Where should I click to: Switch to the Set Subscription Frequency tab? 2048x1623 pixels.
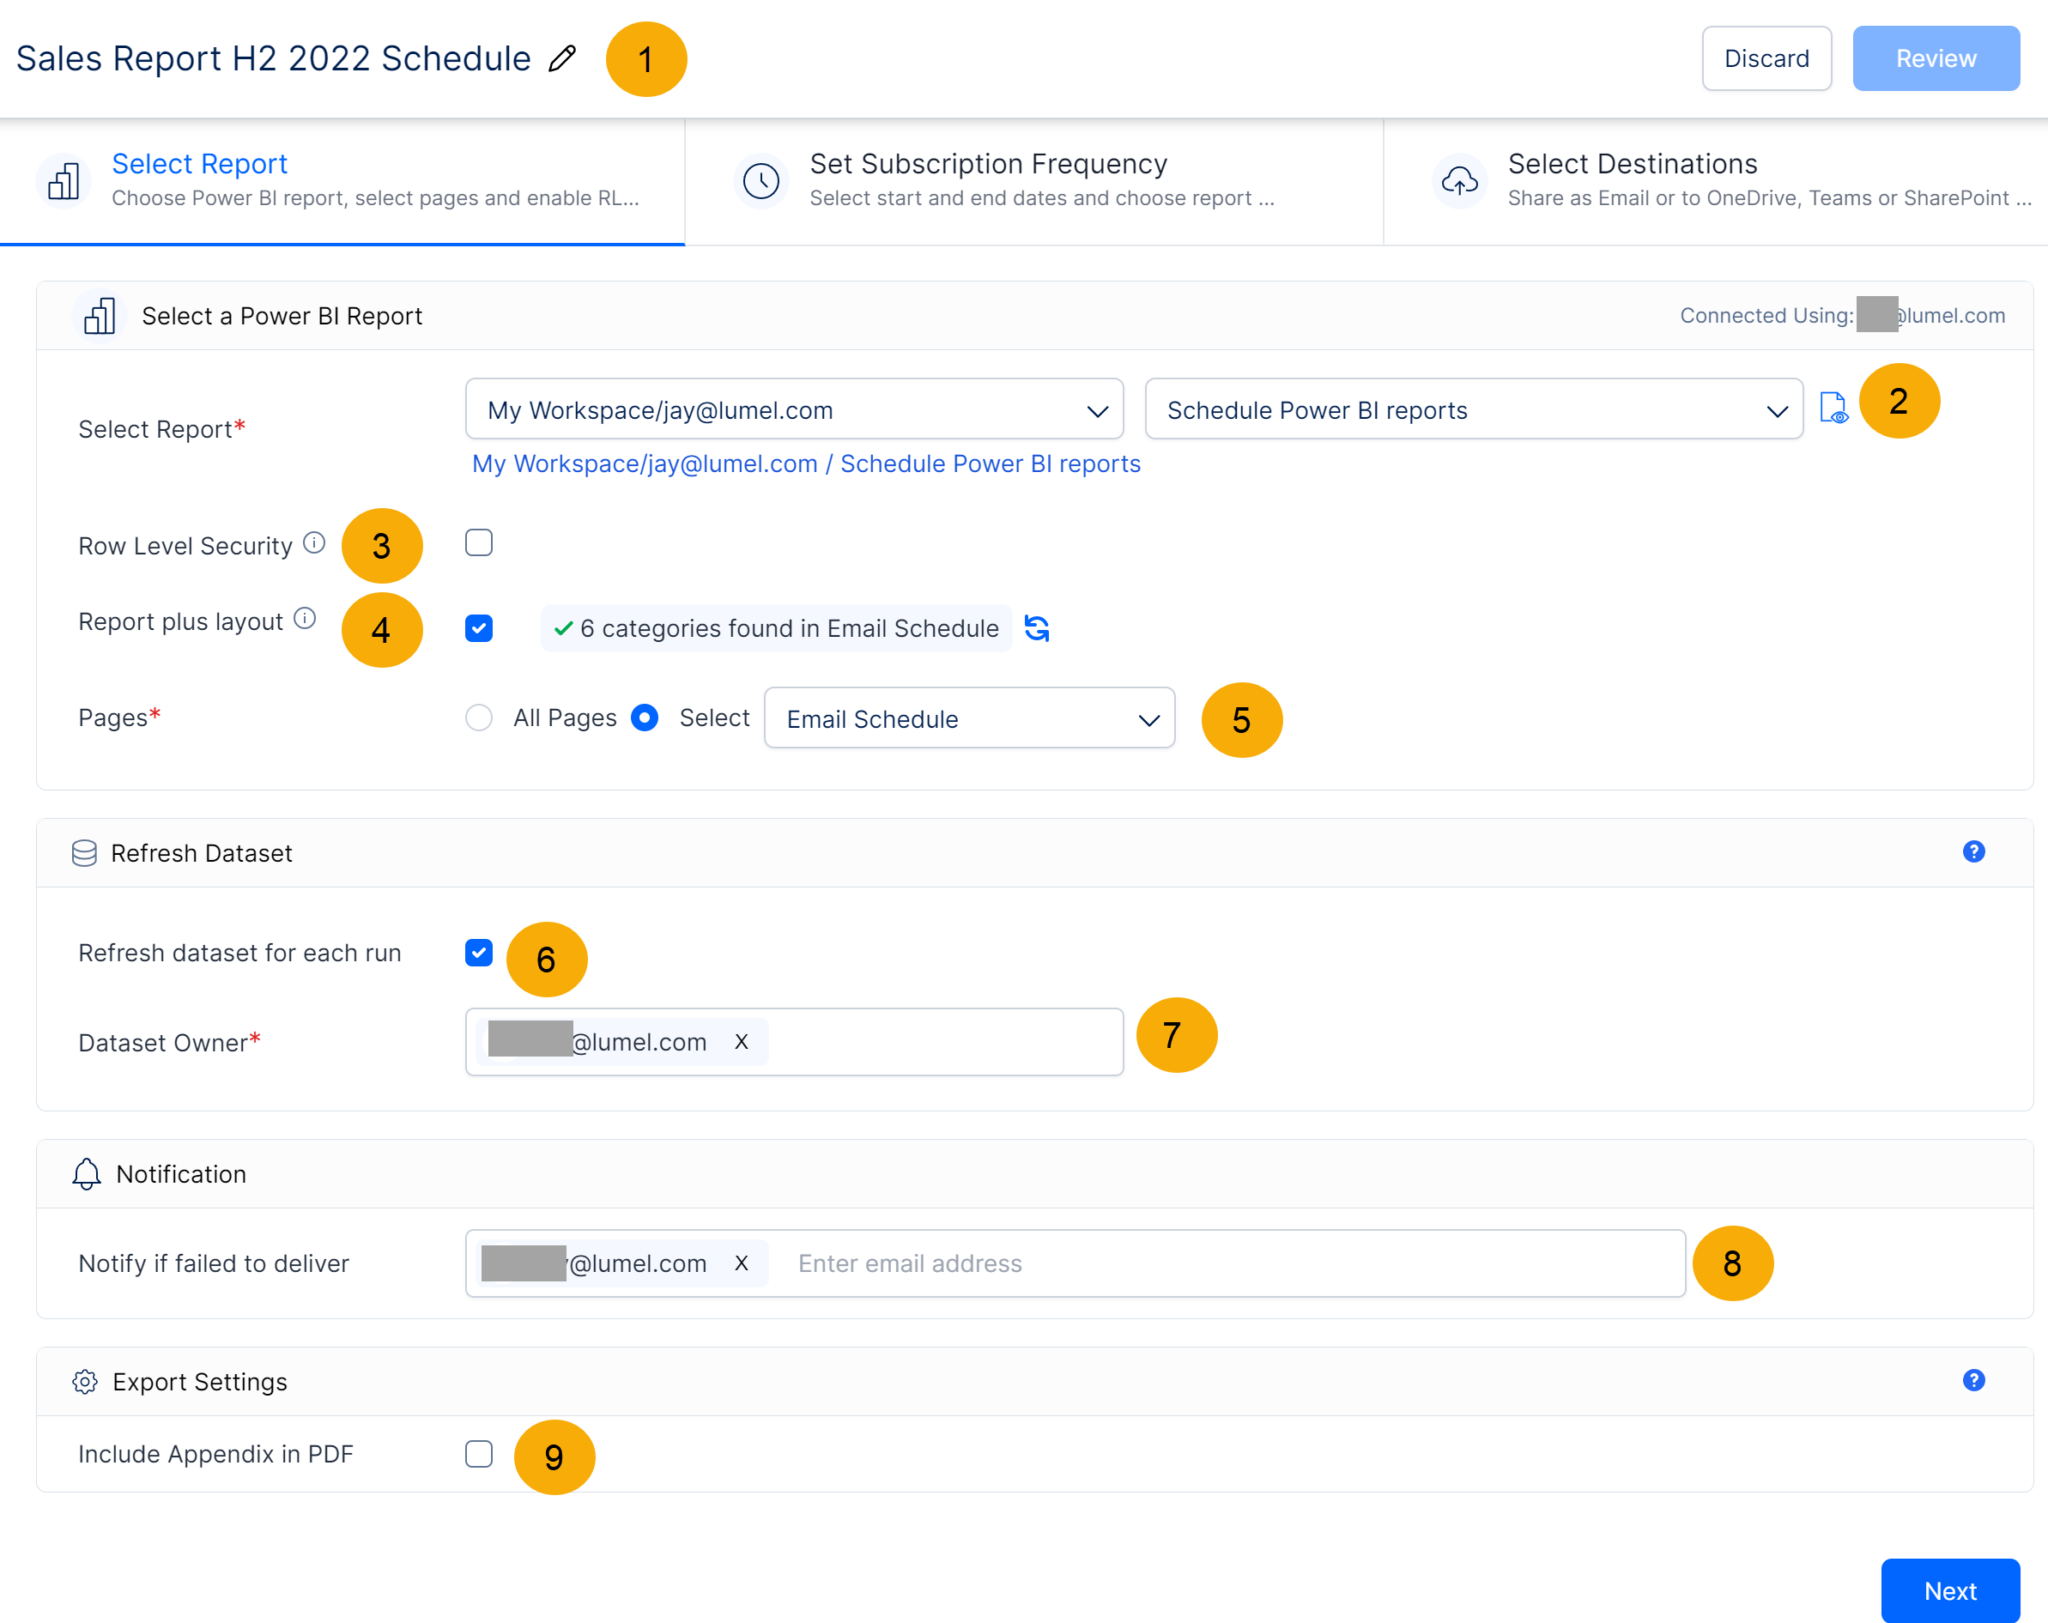[x=1035, y=181]
